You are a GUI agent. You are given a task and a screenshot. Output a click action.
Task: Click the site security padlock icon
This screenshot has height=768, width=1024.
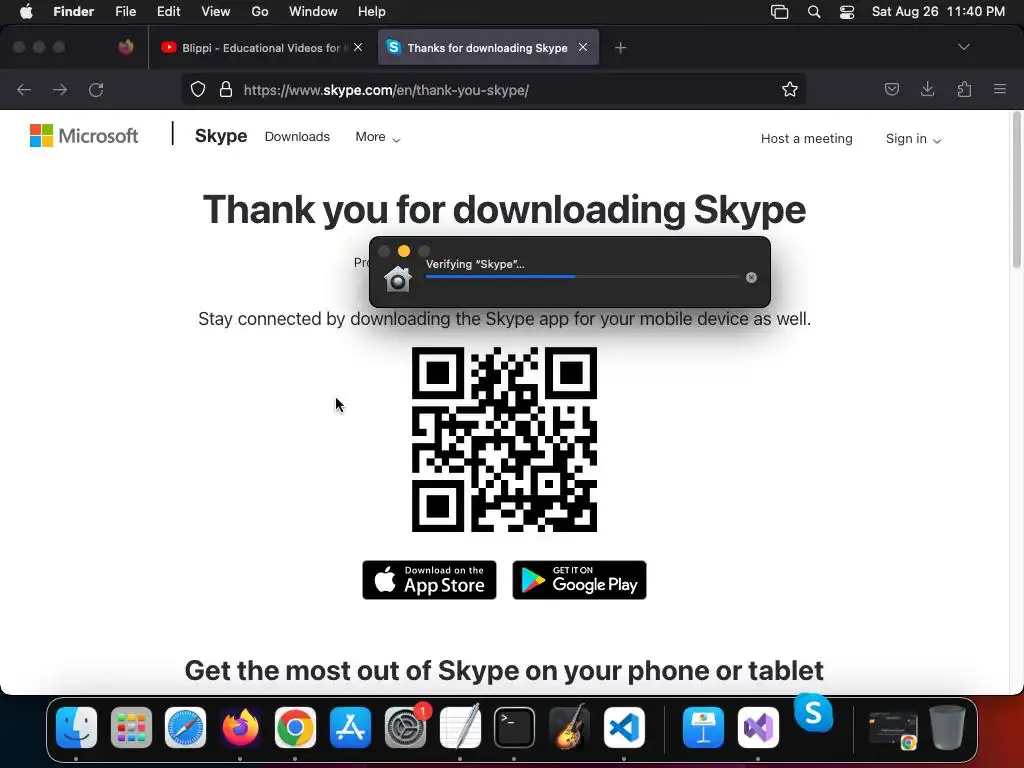226,89
